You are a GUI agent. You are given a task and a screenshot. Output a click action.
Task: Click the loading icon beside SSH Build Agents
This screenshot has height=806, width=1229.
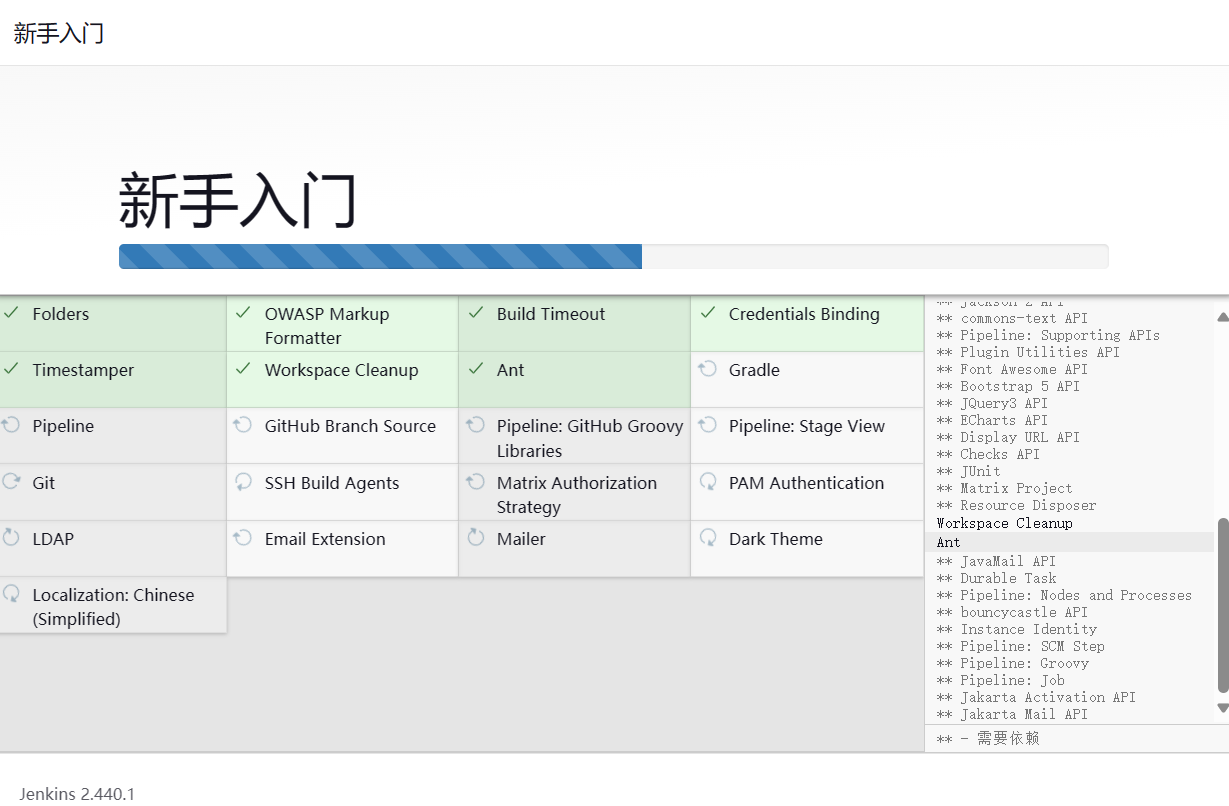coord(243,482)
